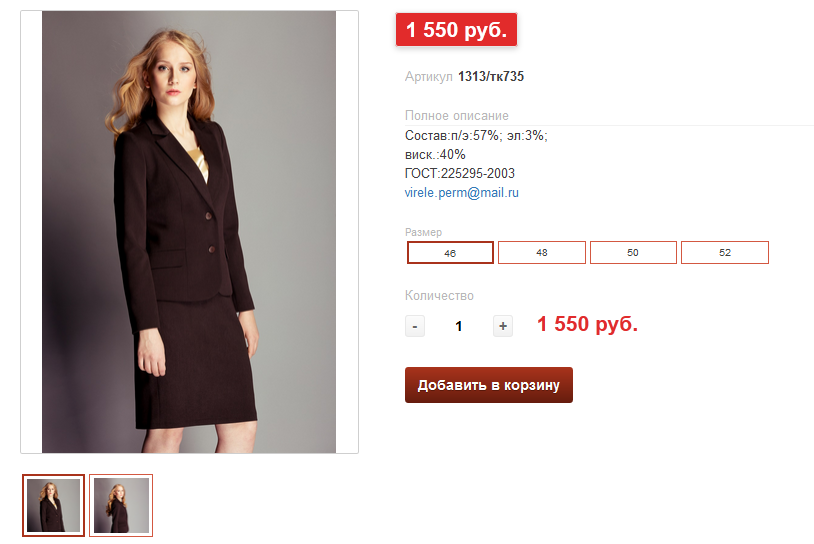This screenshot has height=544, width=814.
Task: Select size 48 option
Action: point(542,253)
